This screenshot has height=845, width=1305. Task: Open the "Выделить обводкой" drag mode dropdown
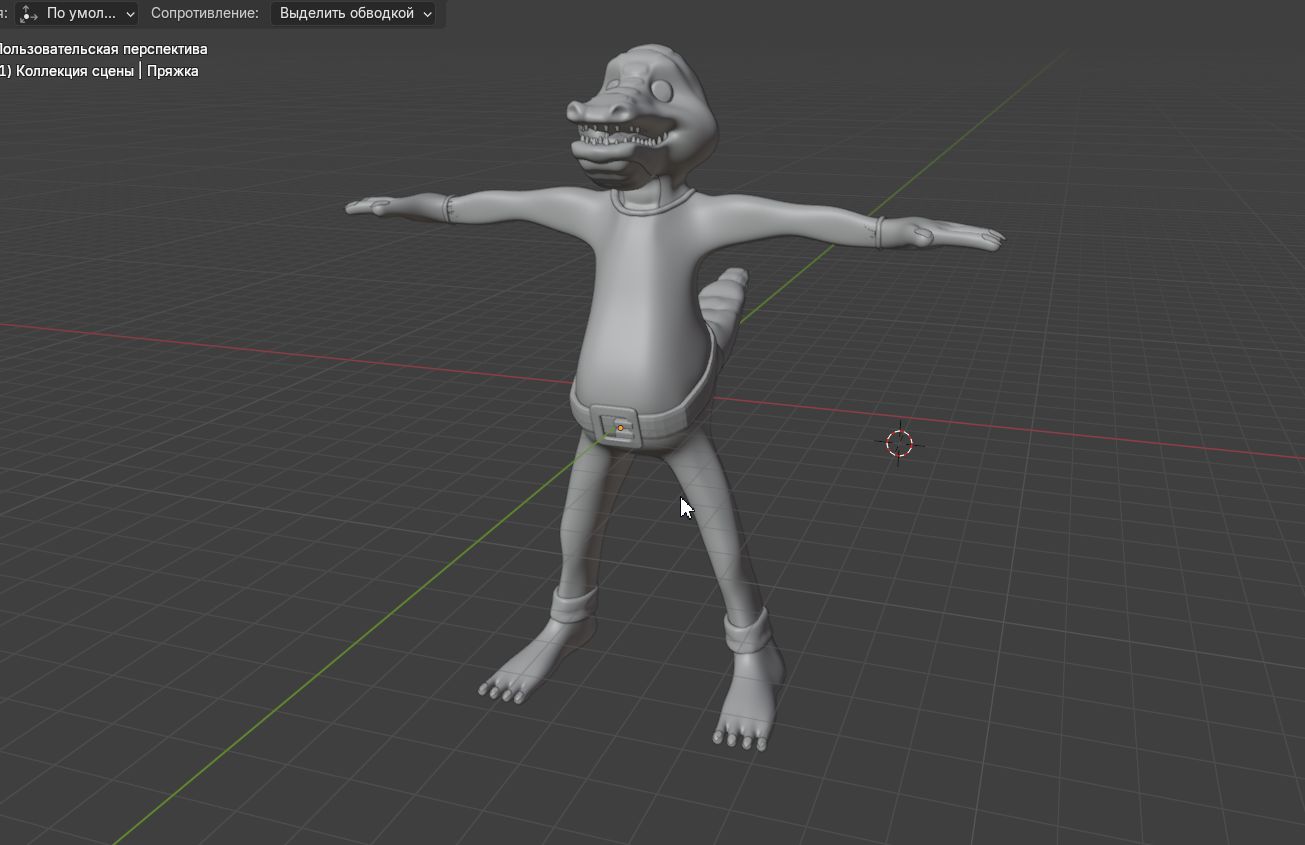[354, 14]
